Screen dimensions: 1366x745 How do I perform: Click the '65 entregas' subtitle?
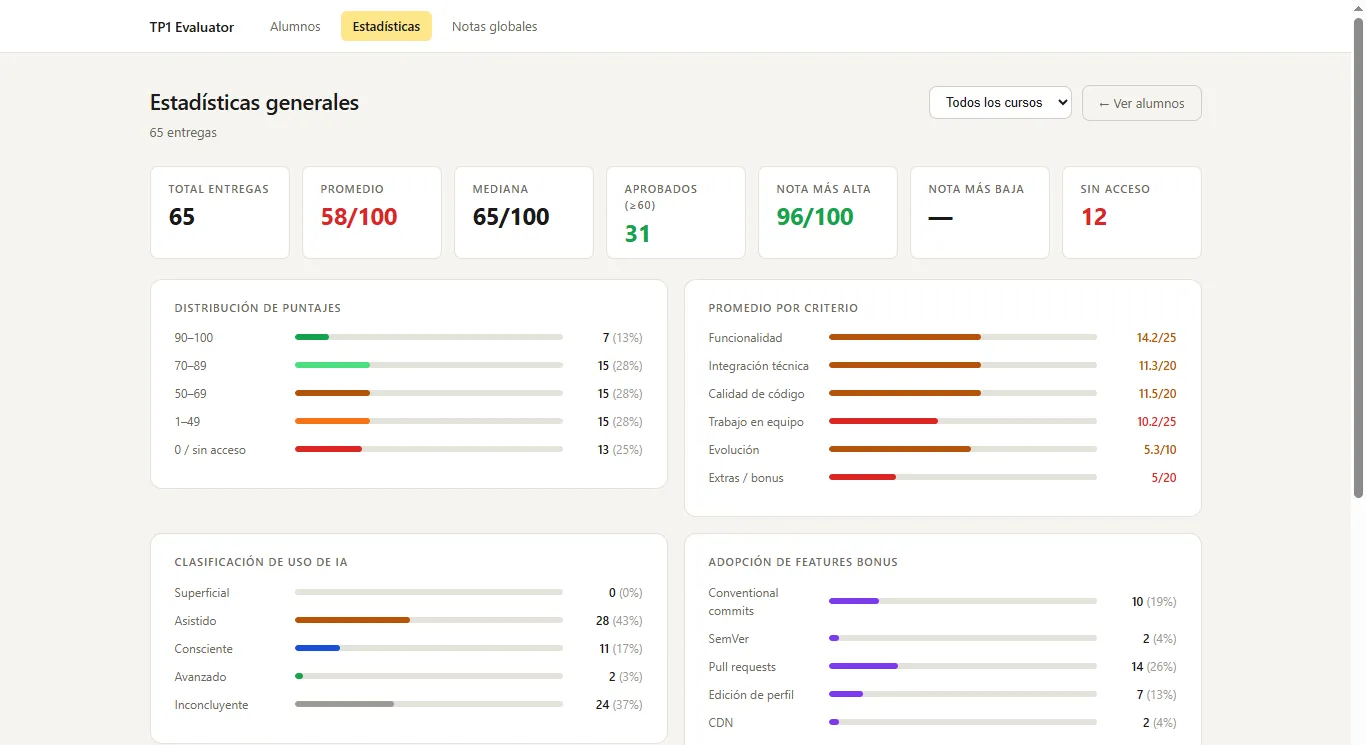pos(183,132)
